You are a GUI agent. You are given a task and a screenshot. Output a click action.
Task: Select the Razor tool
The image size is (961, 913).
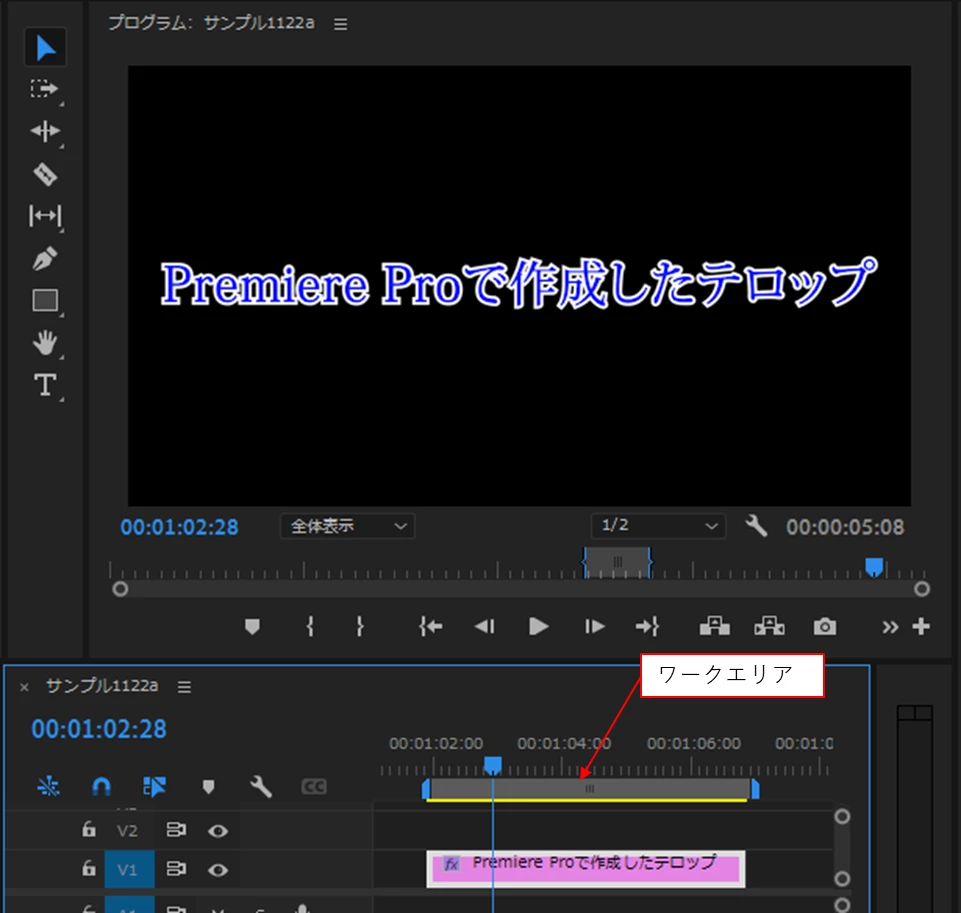click(x=45, y=174)
